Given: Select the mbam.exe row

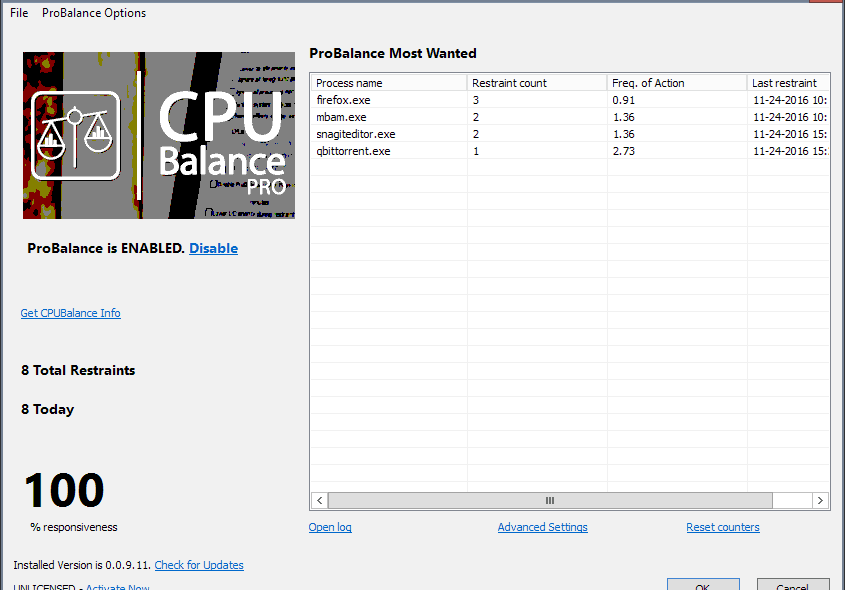Looking at the screenshot, I should click(570, 117).
